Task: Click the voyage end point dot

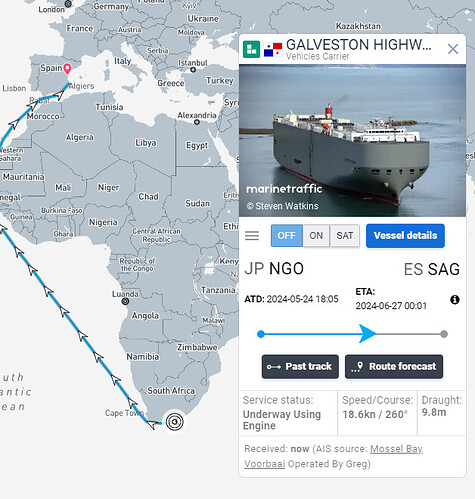Action: coord(444,334)
